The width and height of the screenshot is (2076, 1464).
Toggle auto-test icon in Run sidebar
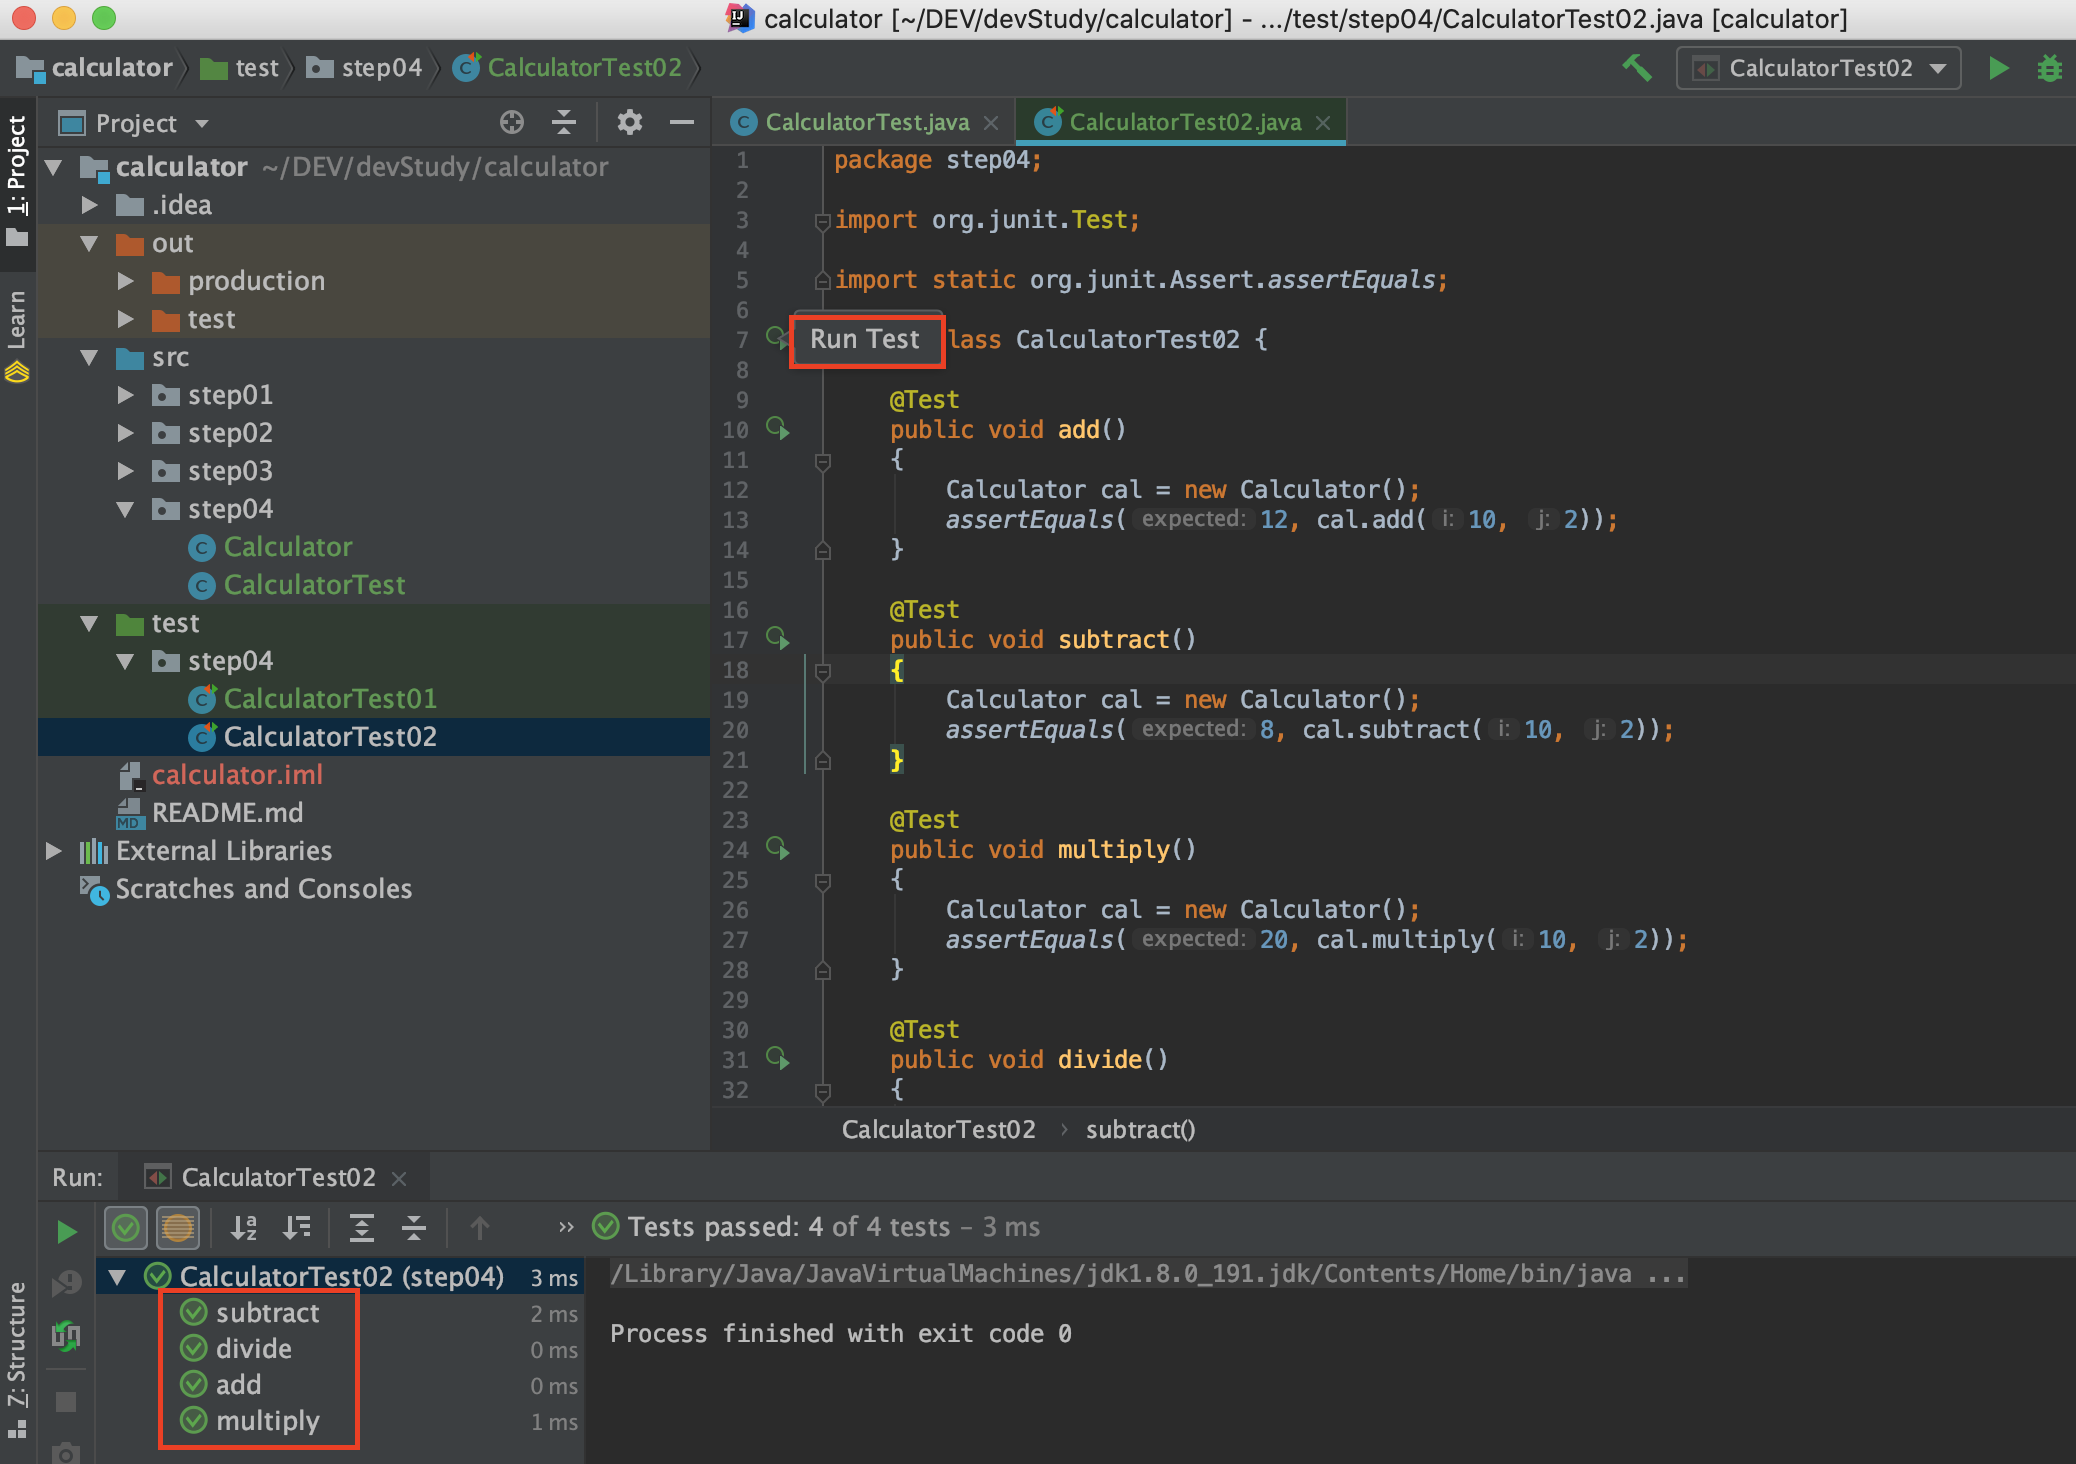coord(67,1335)
